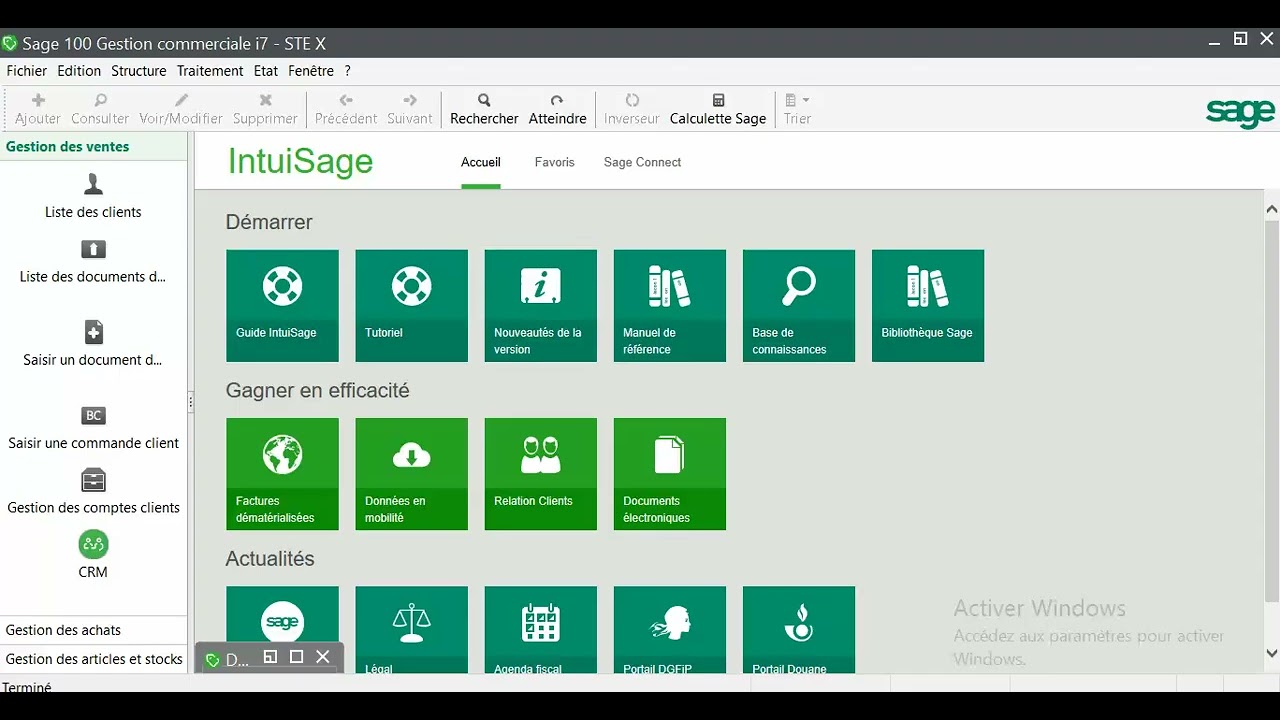The height and width of the screenshot is (720, 1280).
Task: Open the Données en mobilité tile
Action: coord(411,474)
